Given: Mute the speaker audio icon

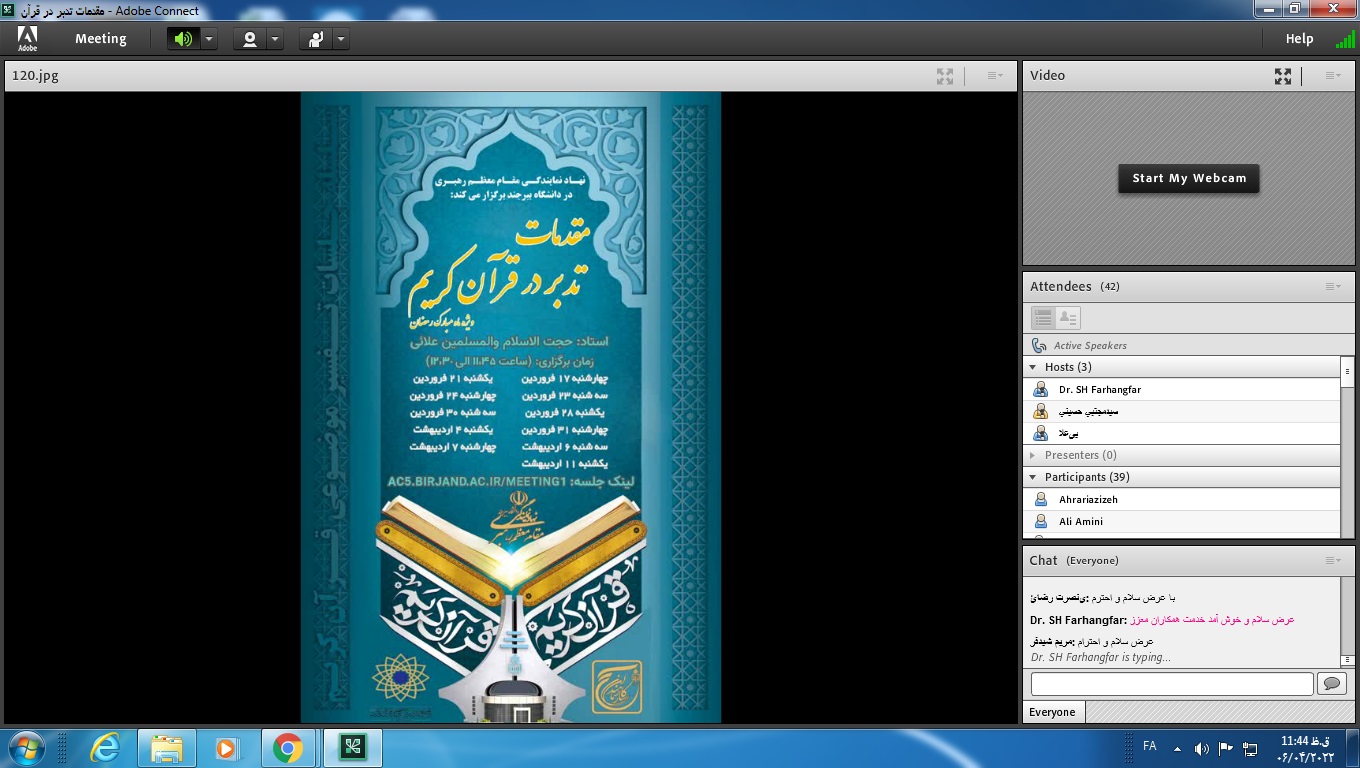Looking at the screenshot, I should coord(183,39).
